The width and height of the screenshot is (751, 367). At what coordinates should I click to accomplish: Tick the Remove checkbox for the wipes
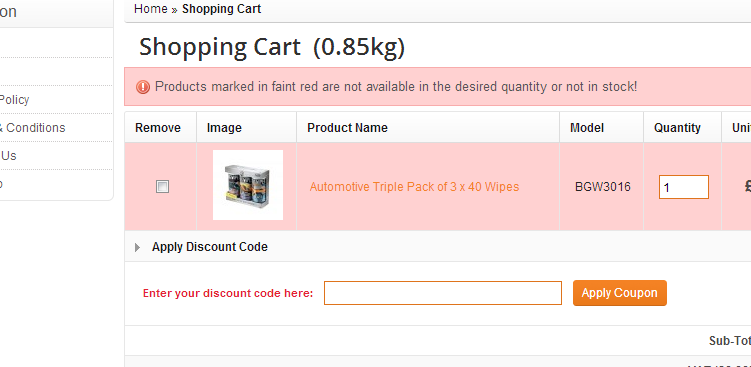[162, 187]
